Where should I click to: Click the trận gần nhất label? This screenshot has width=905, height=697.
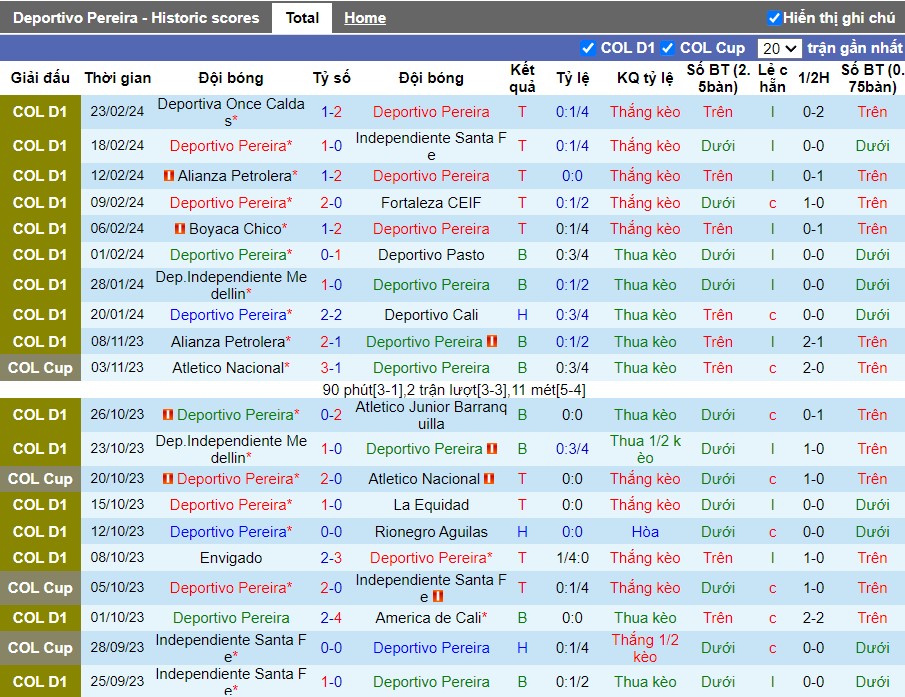point(855,48)
